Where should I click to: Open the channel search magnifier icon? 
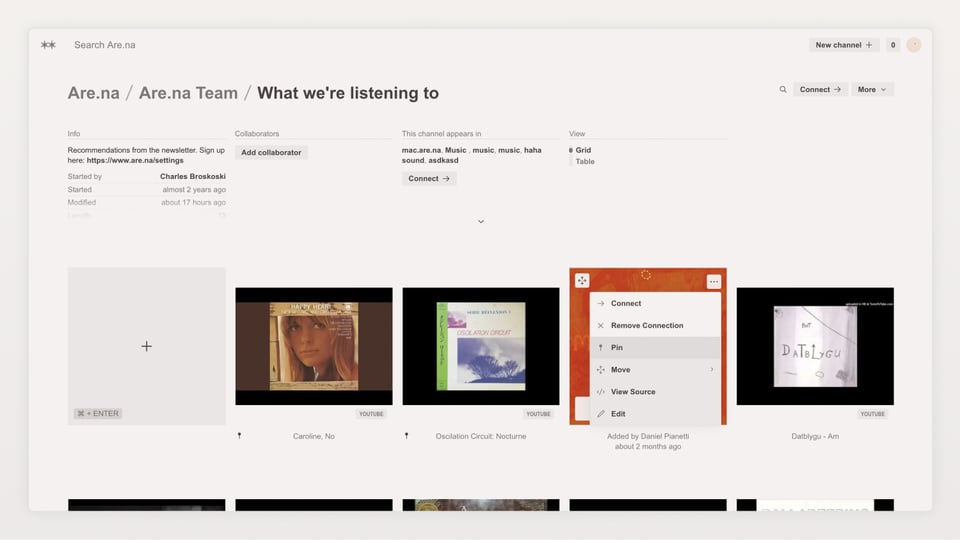click(783, 90)
